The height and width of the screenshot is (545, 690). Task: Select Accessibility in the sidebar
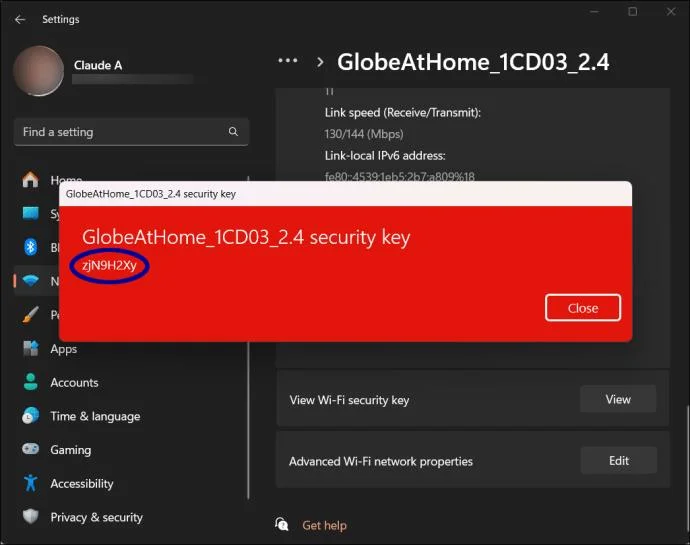click(x=82, y=483)
